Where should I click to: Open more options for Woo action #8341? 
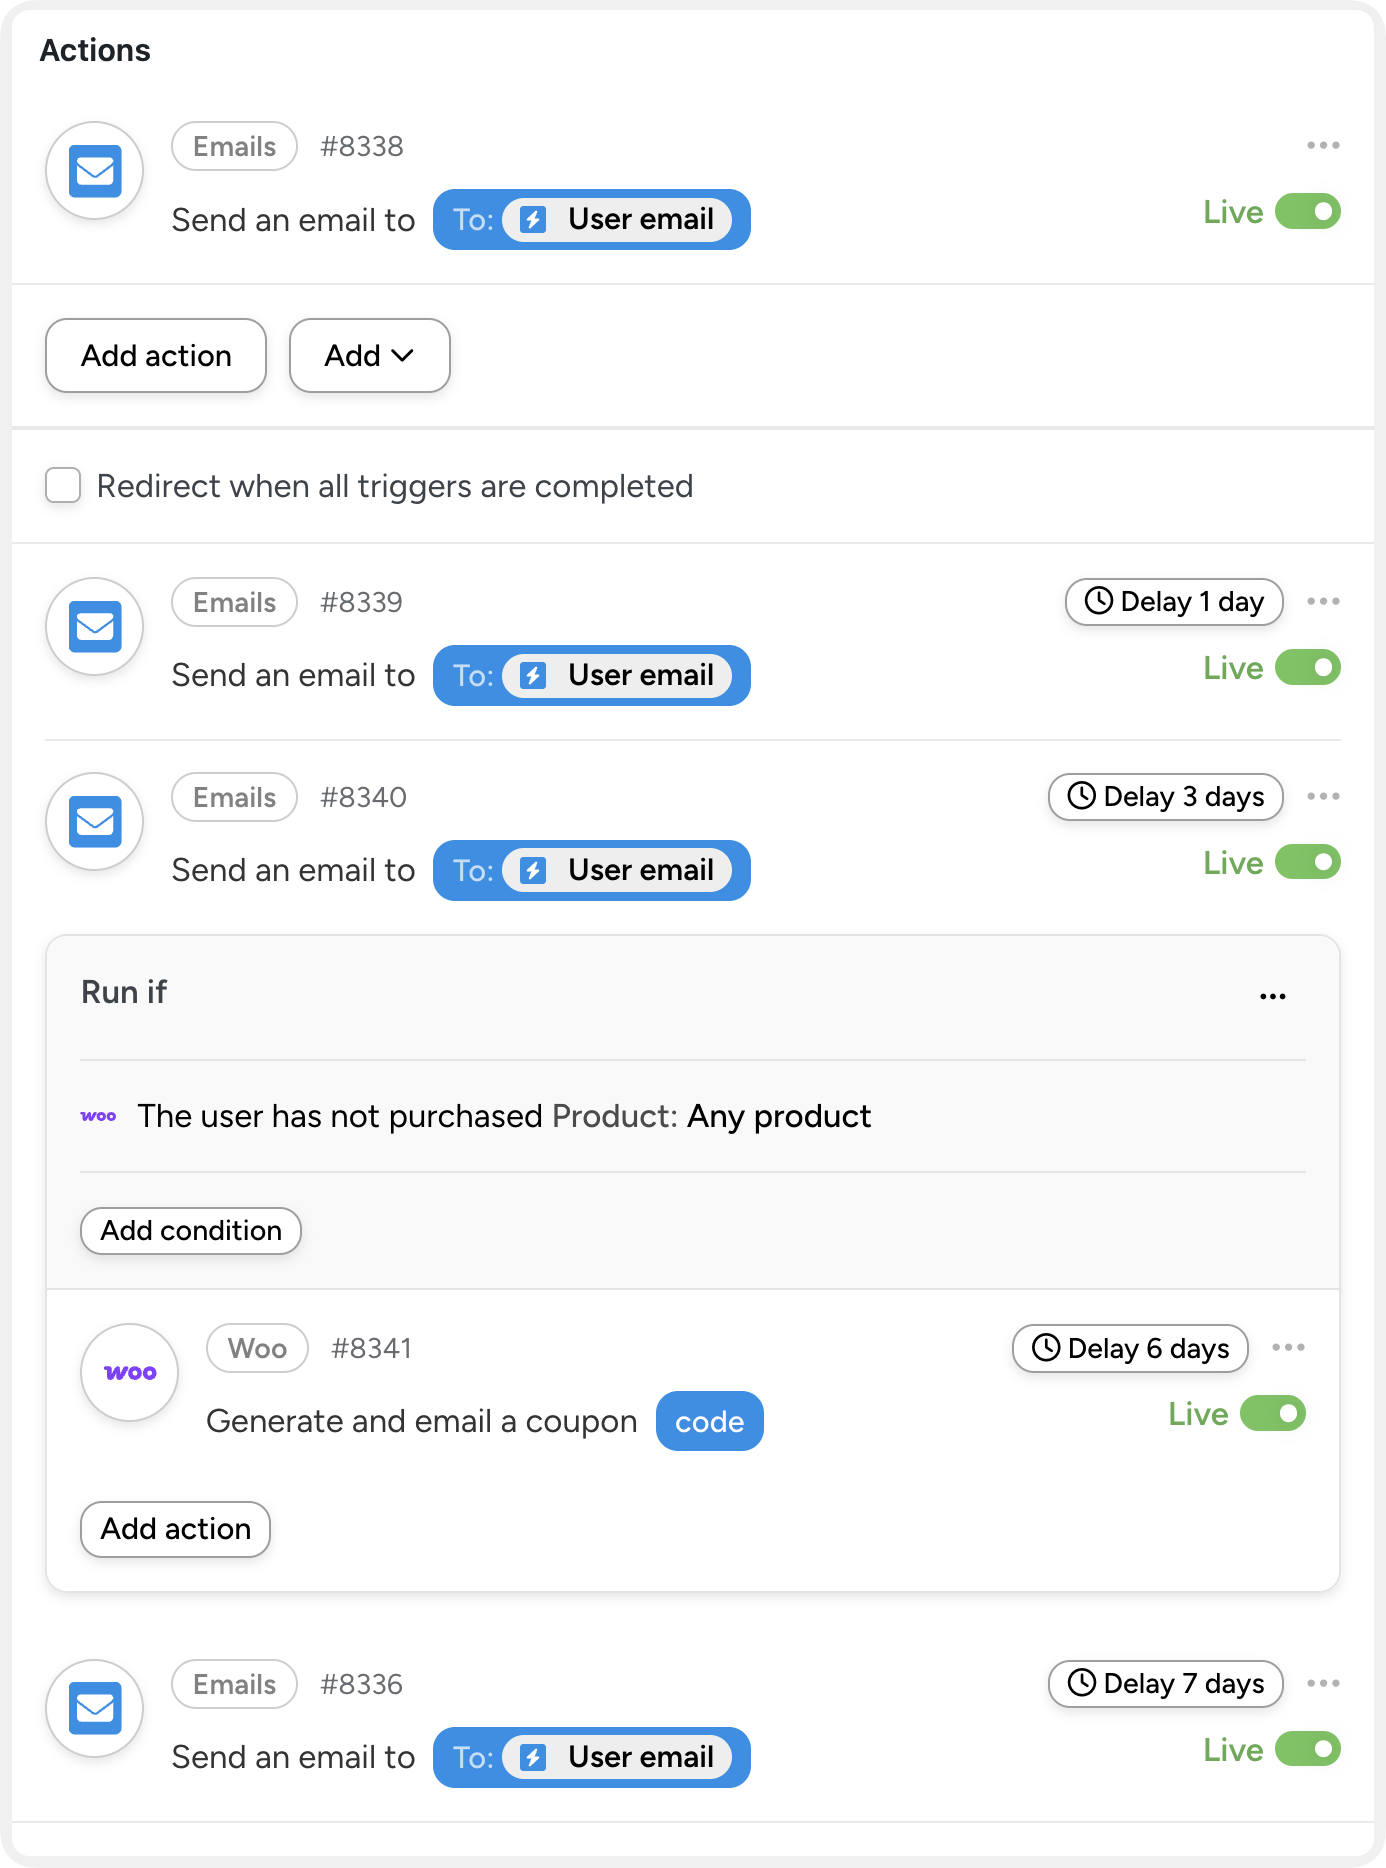(x=1288, y=1347)
